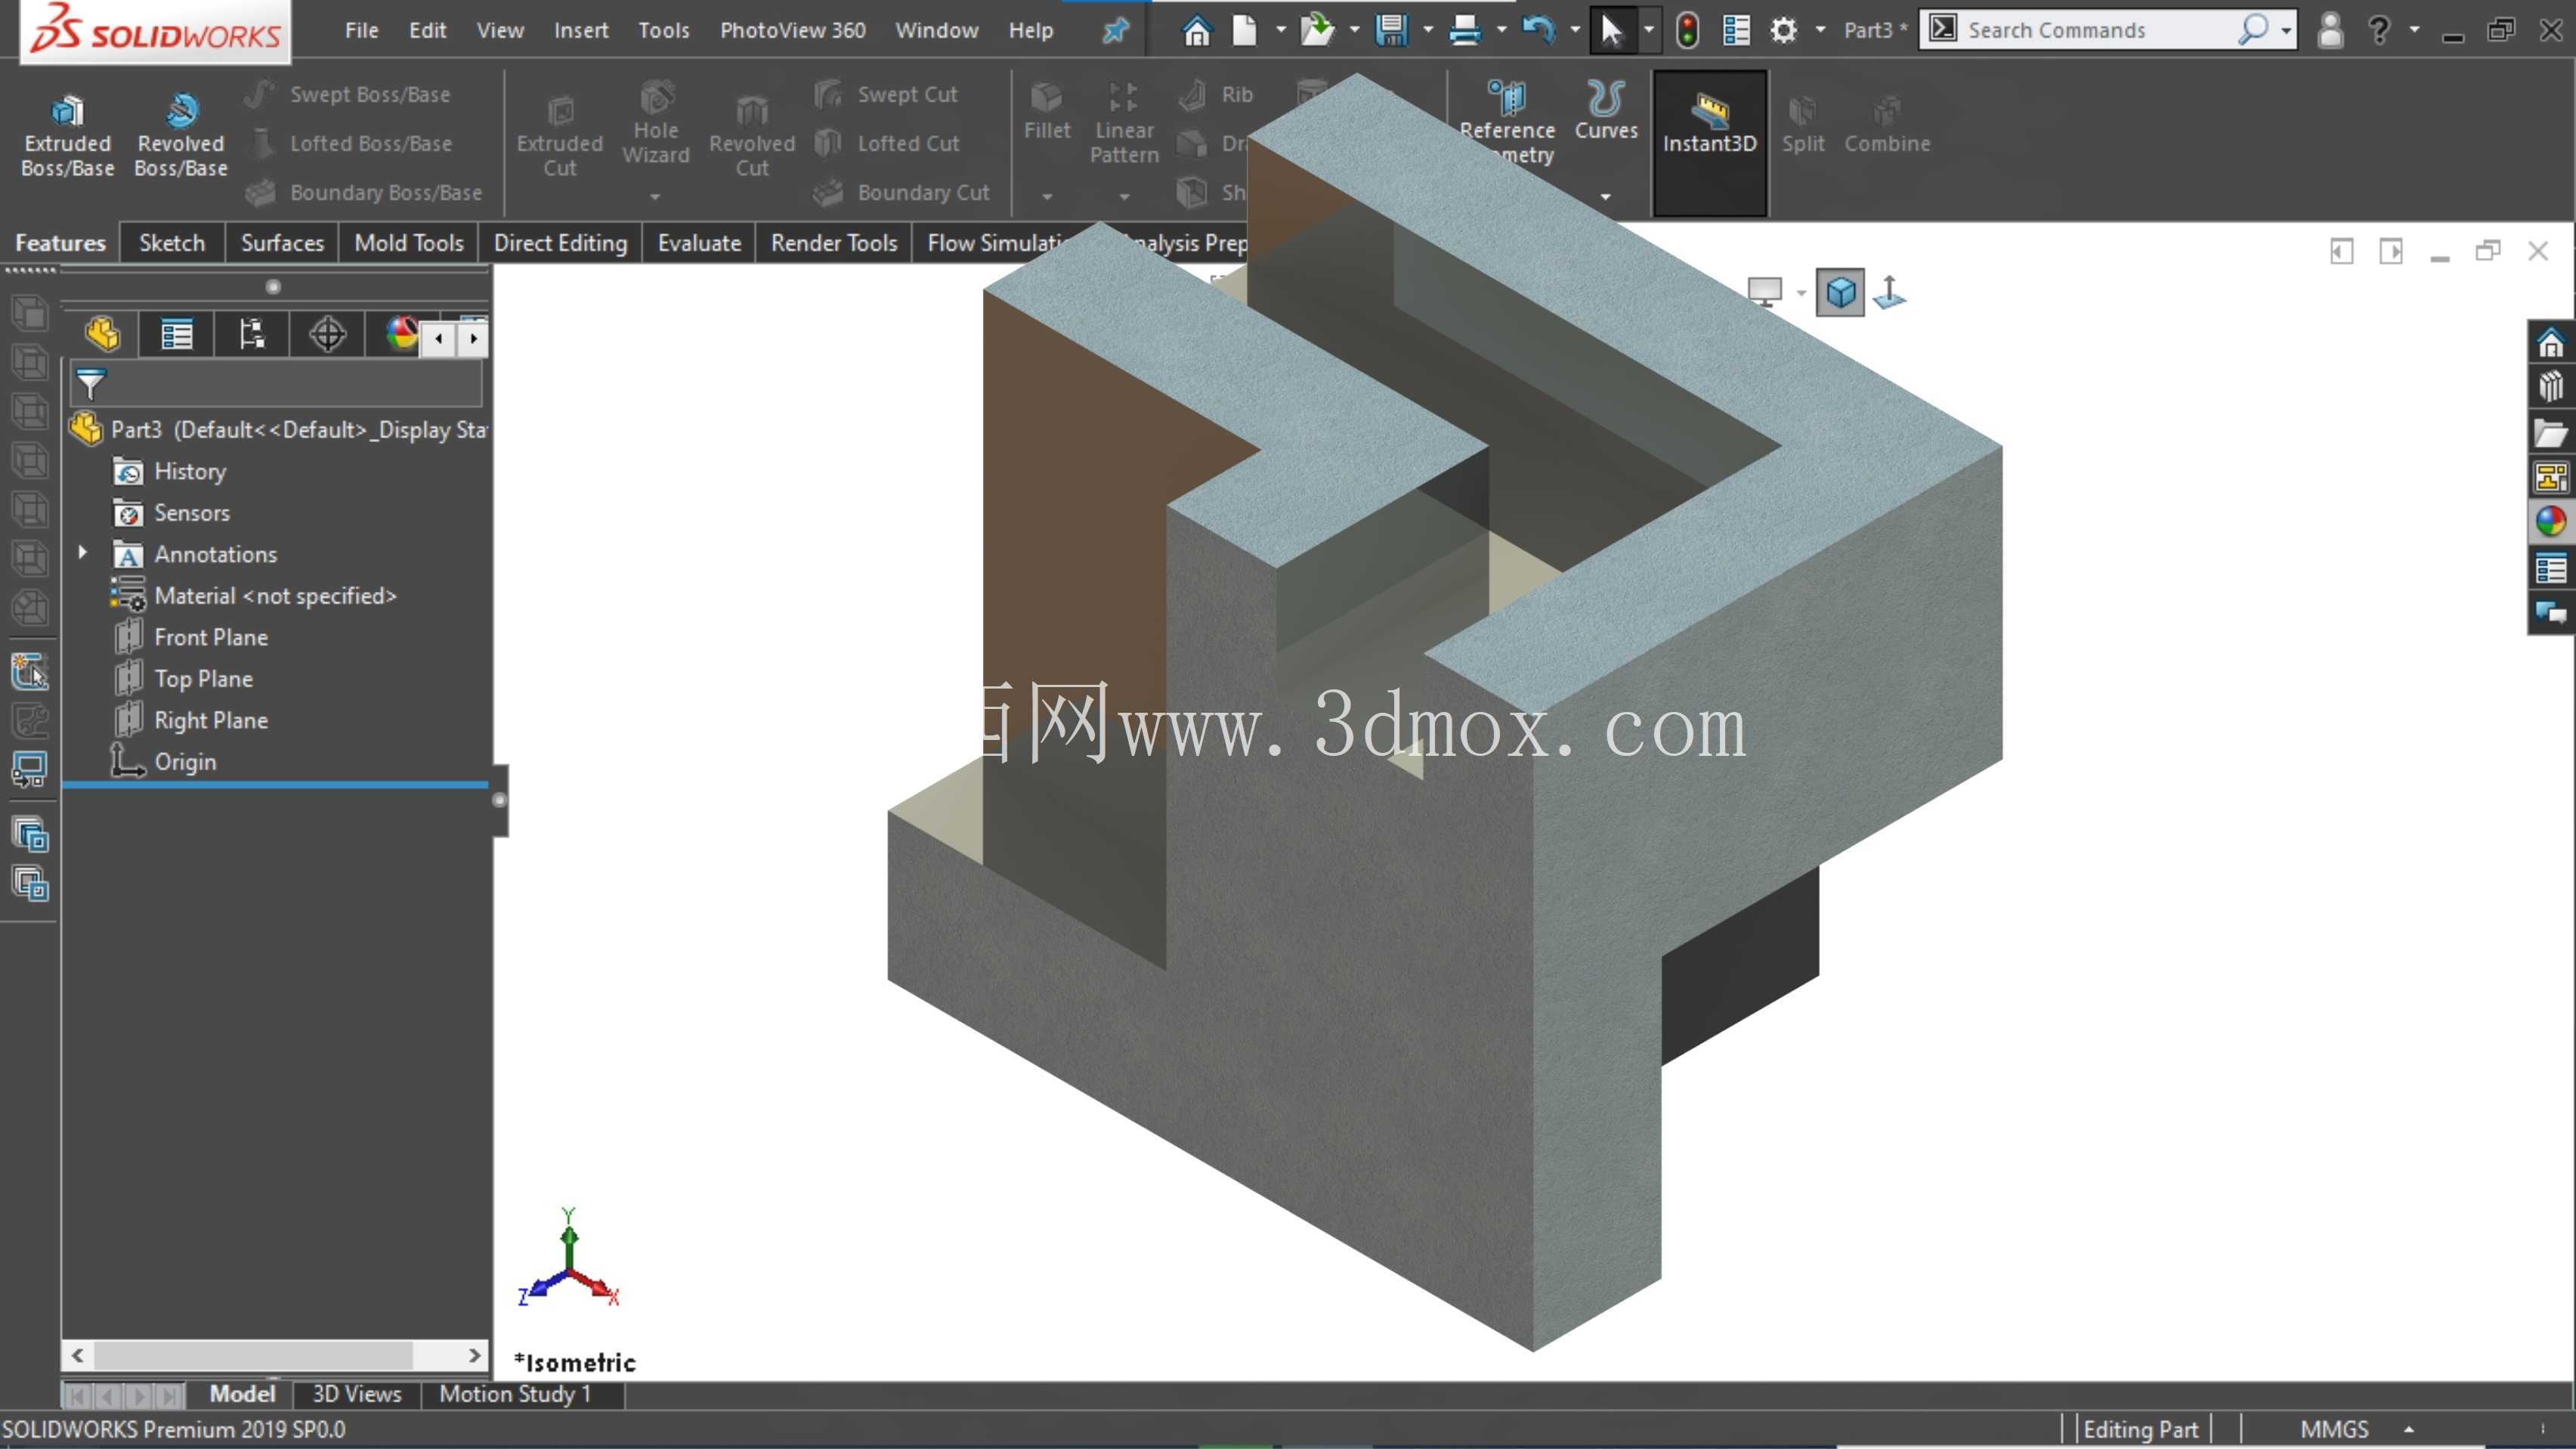
Task: Open the New document dropdown arrow
Action: [x=1280, y=30]
